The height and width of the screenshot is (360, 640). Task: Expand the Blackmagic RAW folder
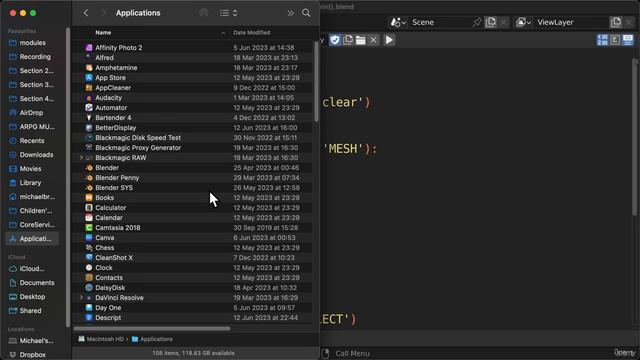[81, 158]
